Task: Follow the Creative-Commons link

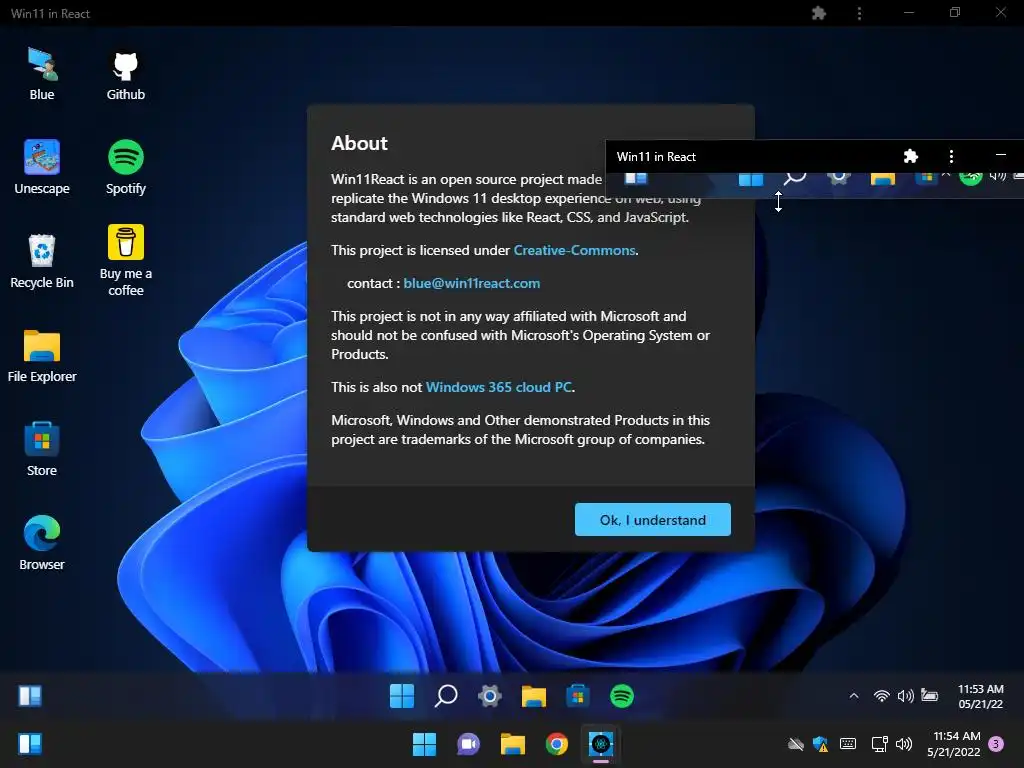Action: pos(574,250)
